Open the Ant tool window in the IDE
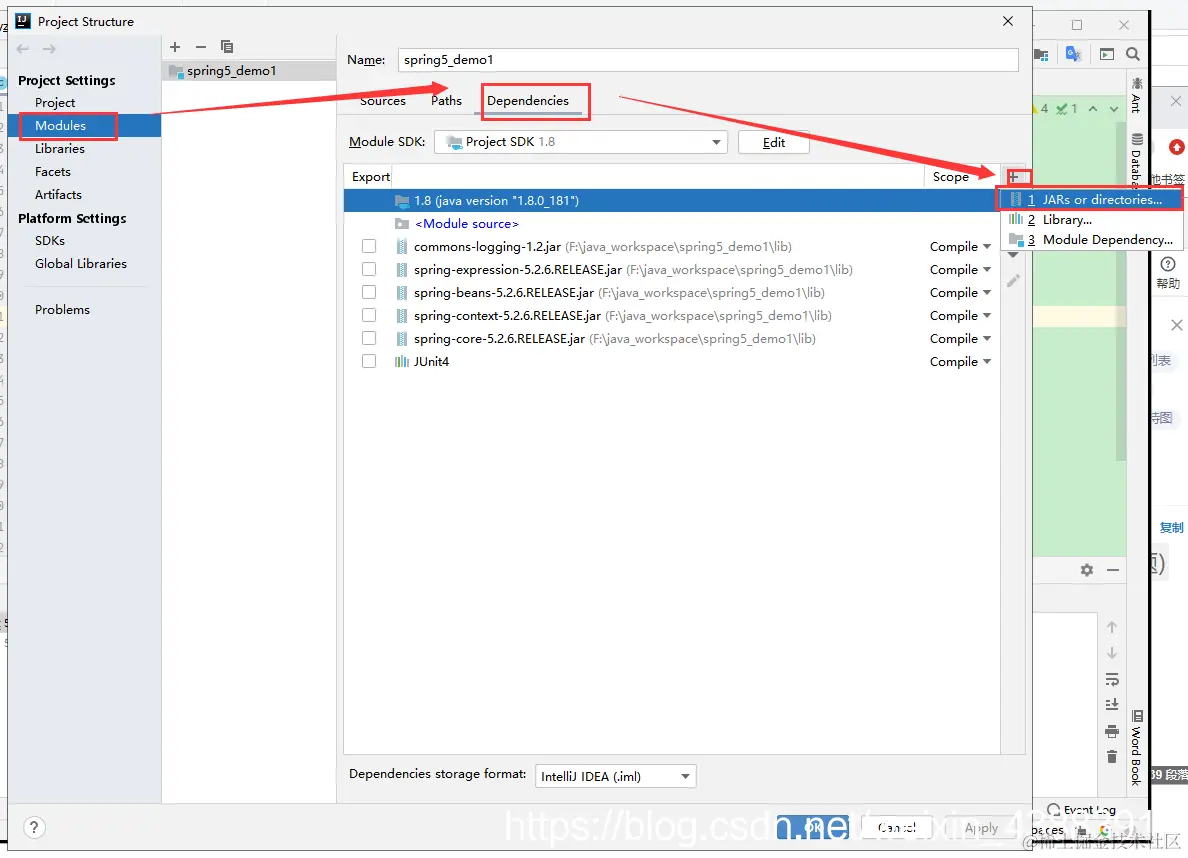This screenshot has height=858, width=1188. tap(1136, 96)
